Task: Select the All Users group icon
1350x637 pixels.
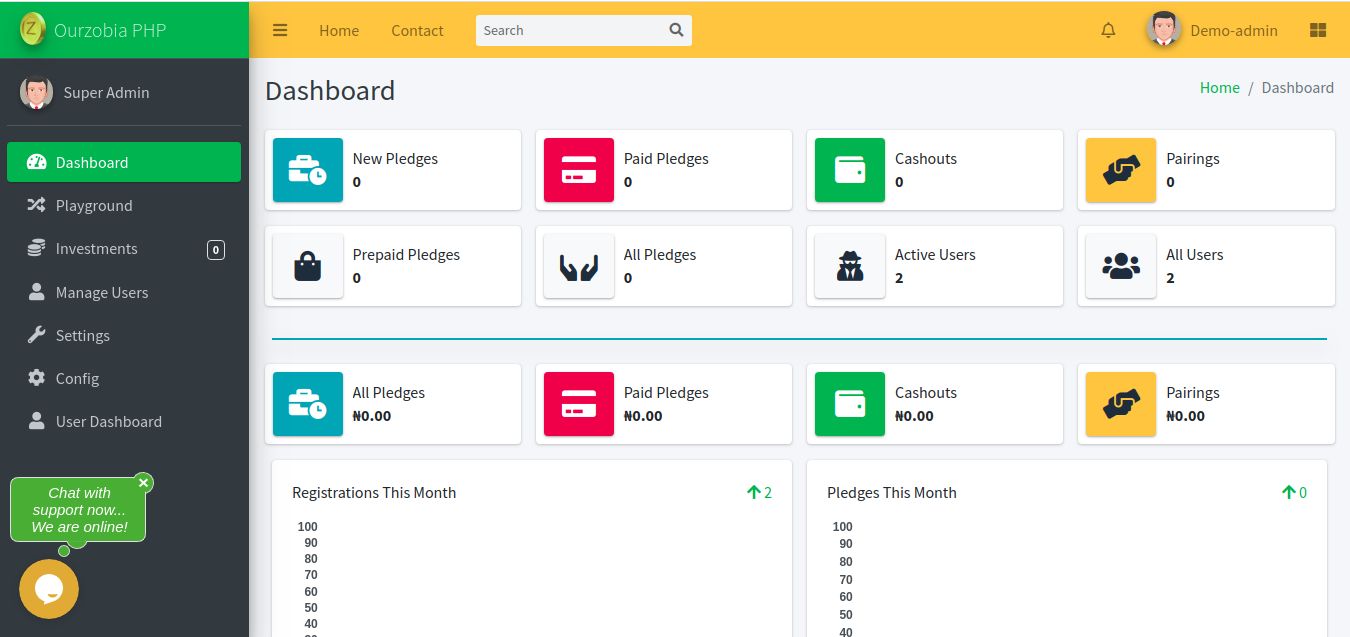Action: pos(1120,266)
